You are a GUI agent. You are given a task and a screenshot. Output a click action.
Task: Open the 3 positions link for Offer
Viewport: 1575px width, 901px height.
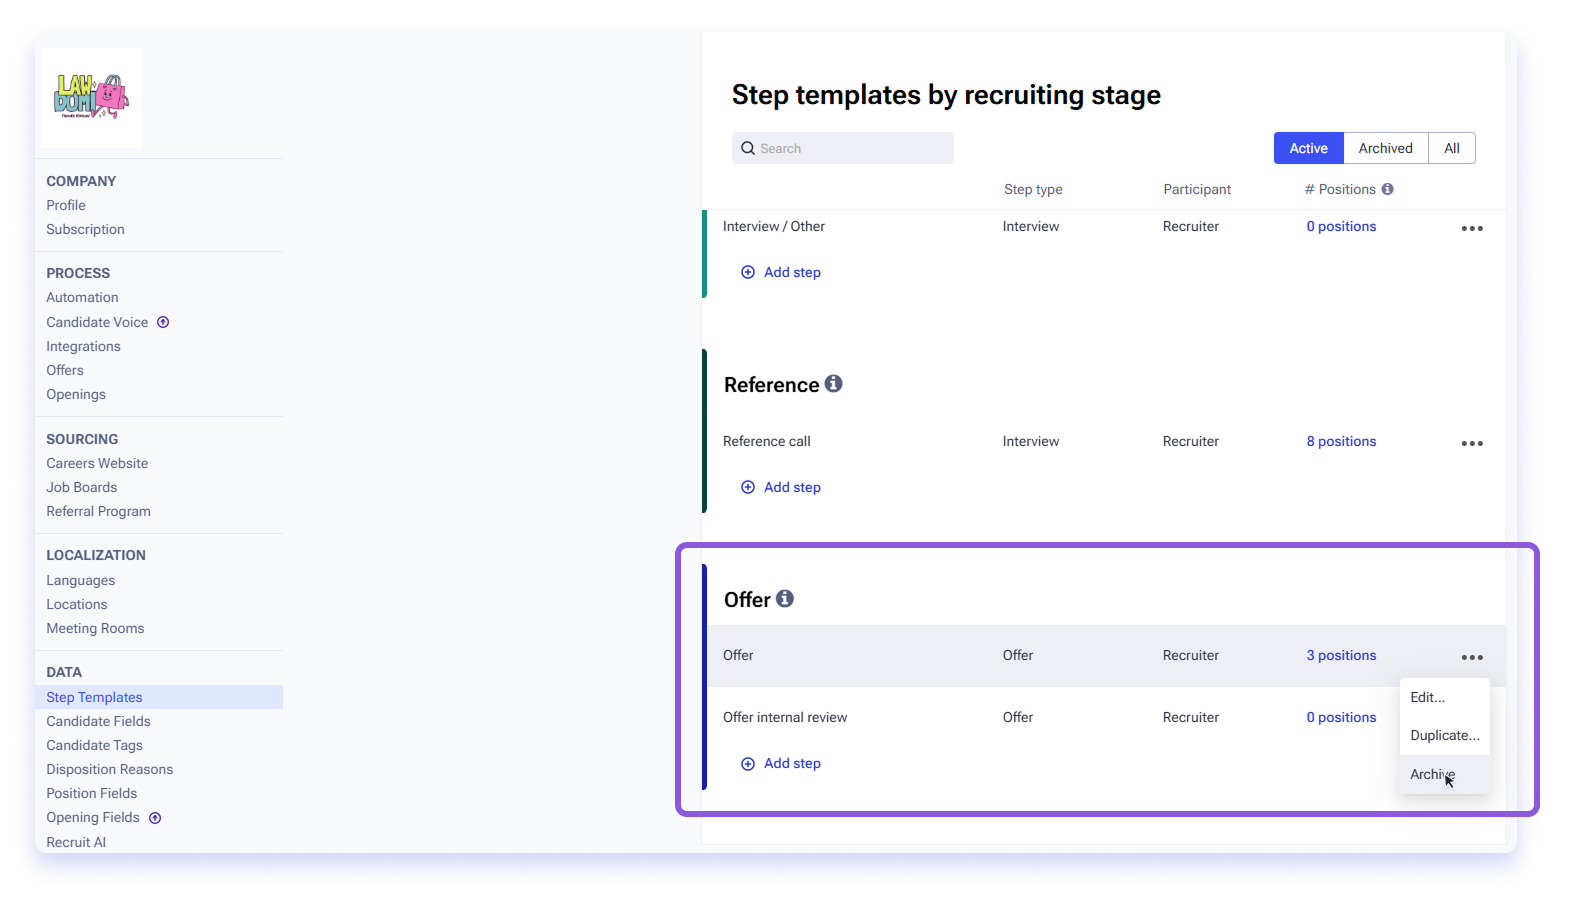pos(1341,655)
